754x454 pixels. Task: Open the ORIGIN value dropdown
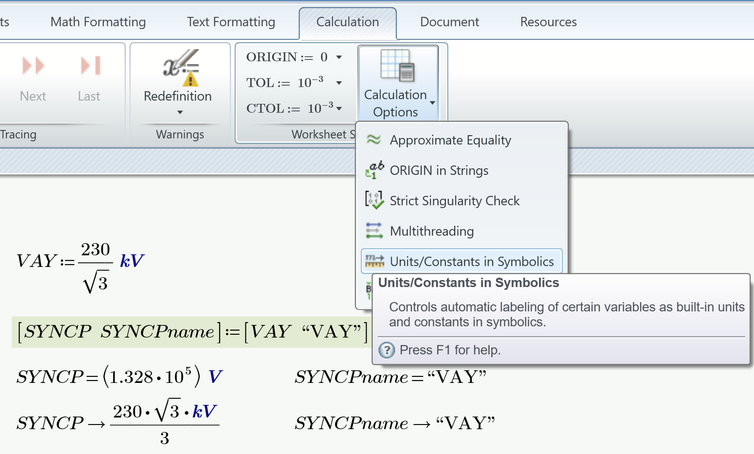[339, 57]
